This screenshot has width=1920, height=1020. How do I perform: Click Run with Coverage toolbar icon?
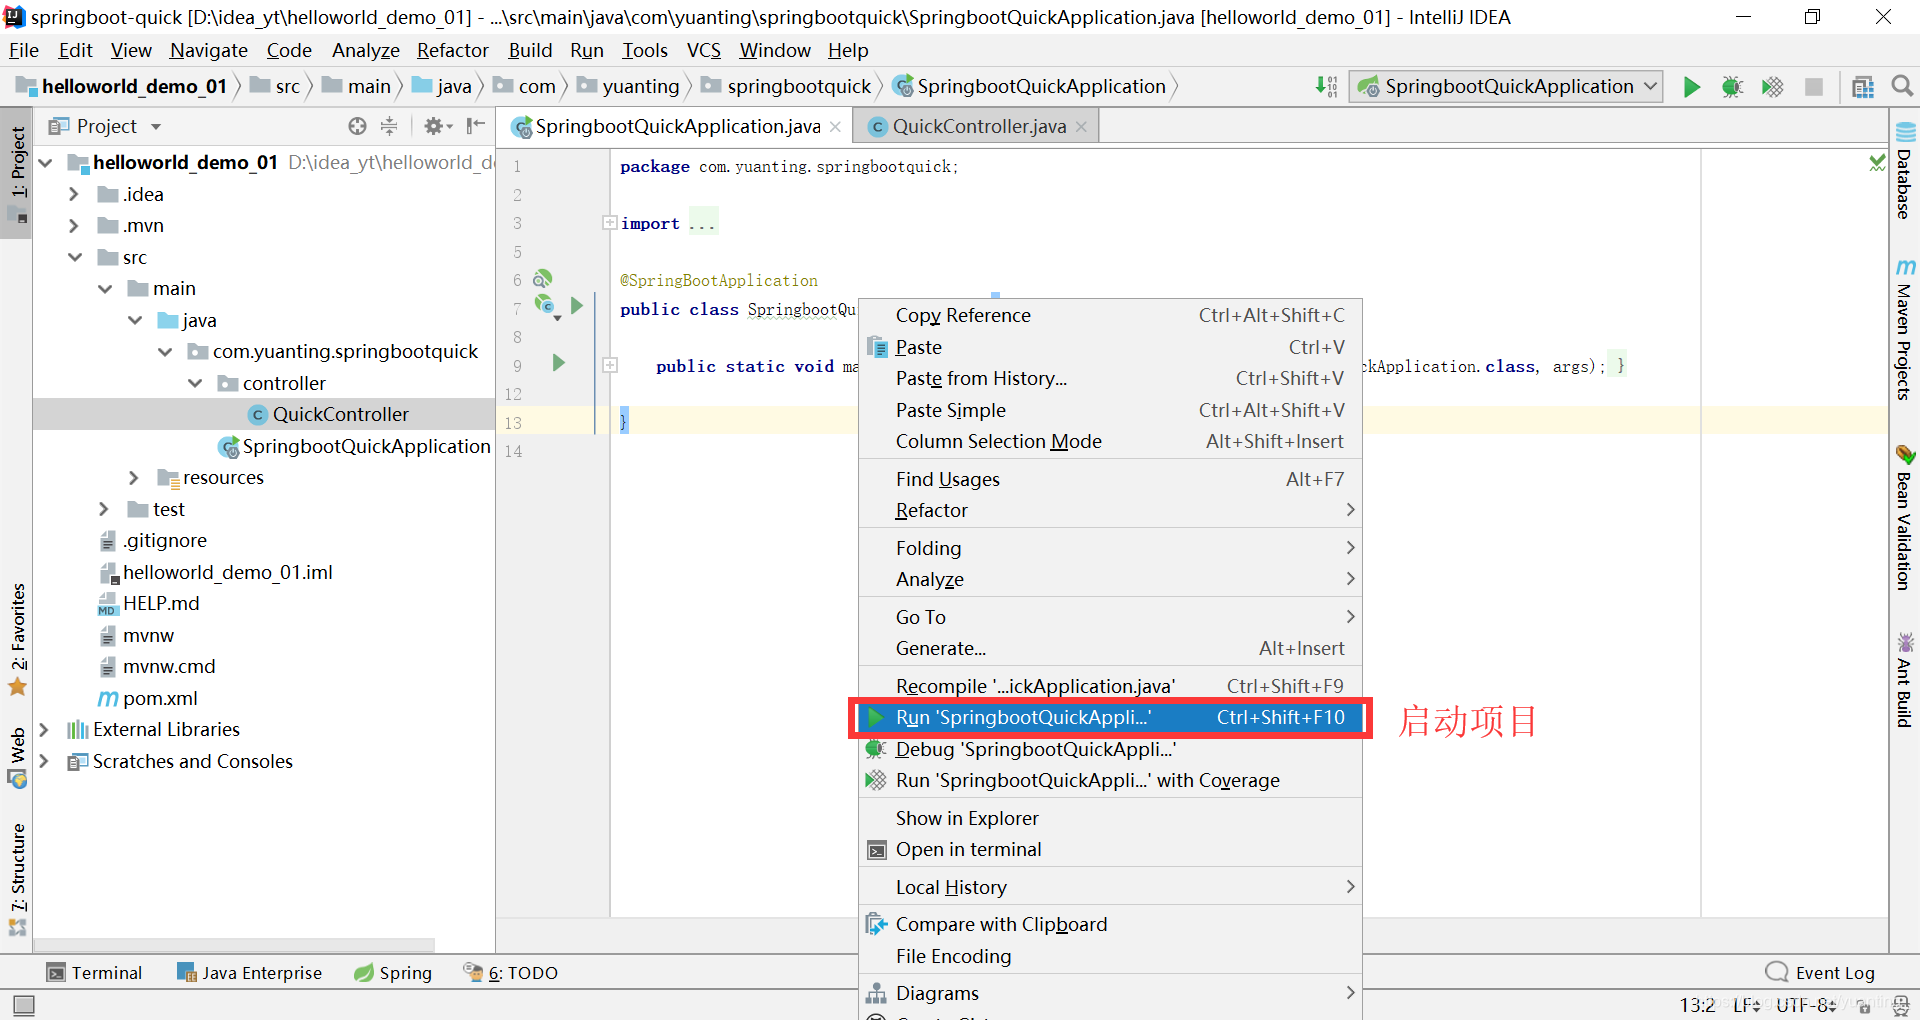point(1772,87)
